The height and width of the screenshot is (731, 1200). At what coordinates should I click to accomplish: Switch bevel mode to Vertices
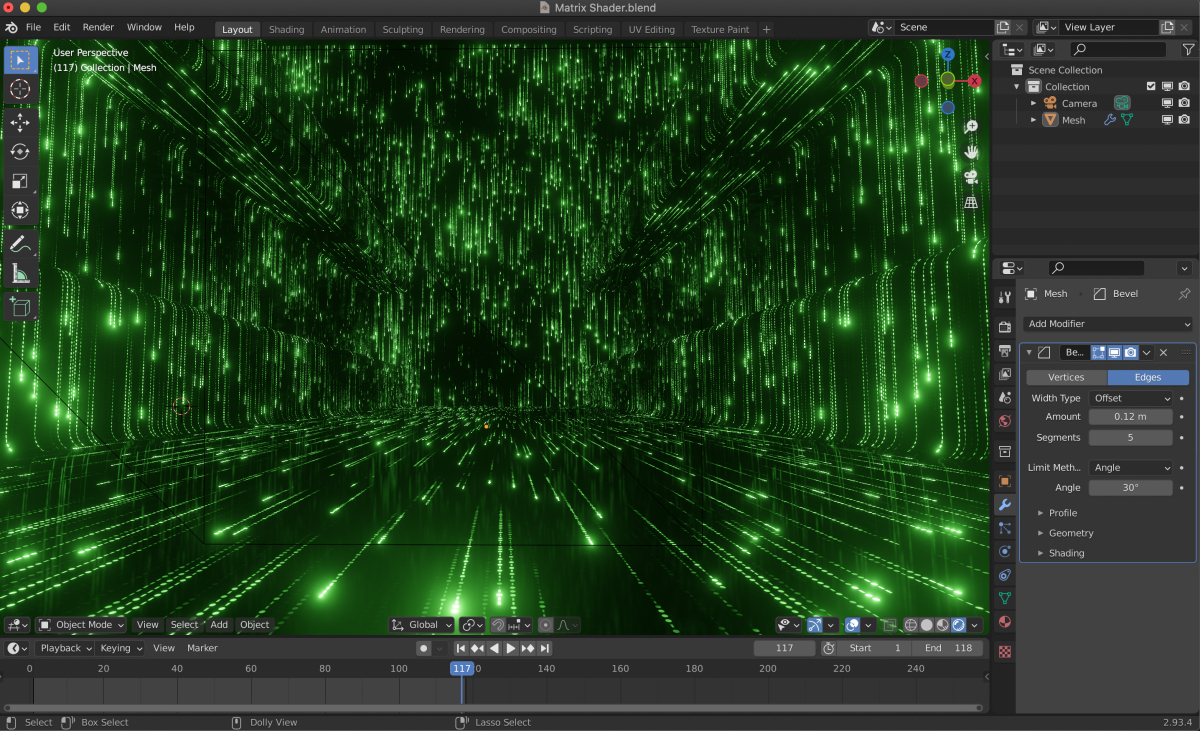point(1066,377)
